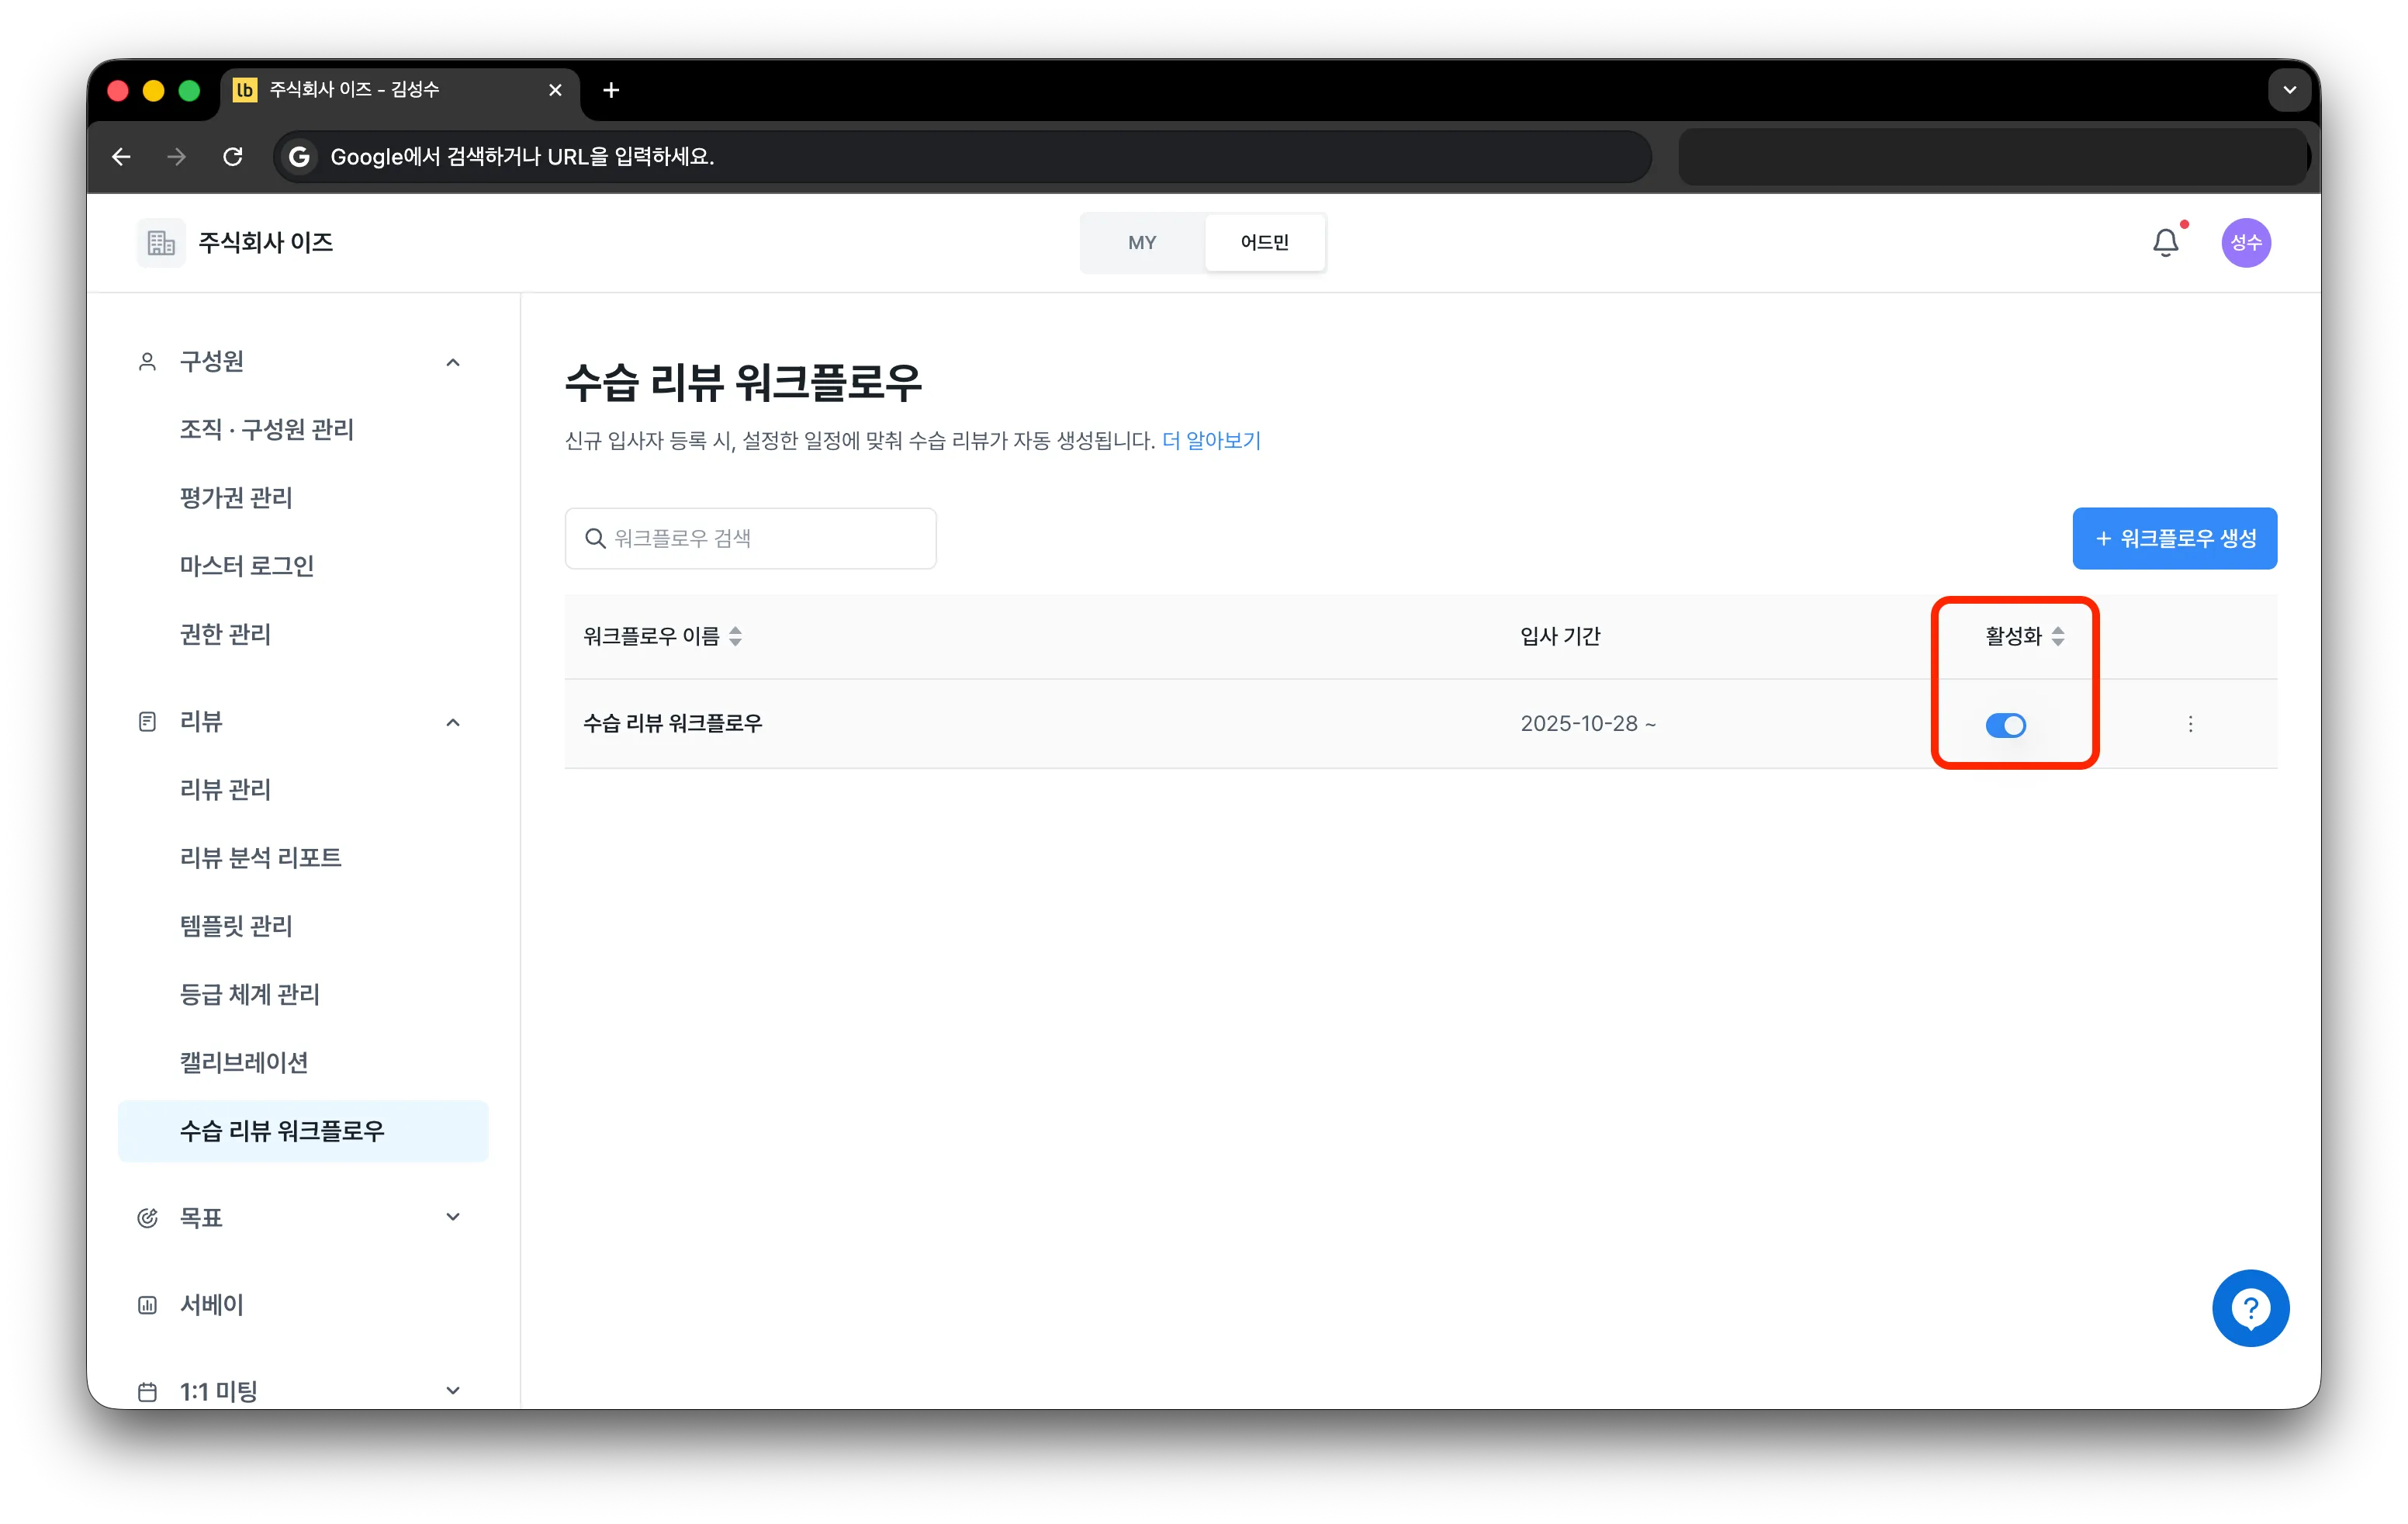Image resolution: width=2408 pixels, height=1524 pixels.
Task: Open 캘리브레이션 page
Action: [x=244, y=1062]
